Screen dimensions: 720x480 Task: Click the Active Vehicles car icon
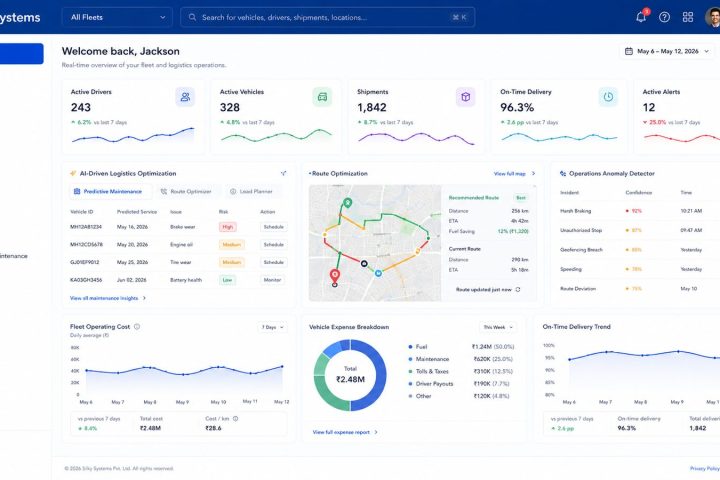tap(322, 97)
